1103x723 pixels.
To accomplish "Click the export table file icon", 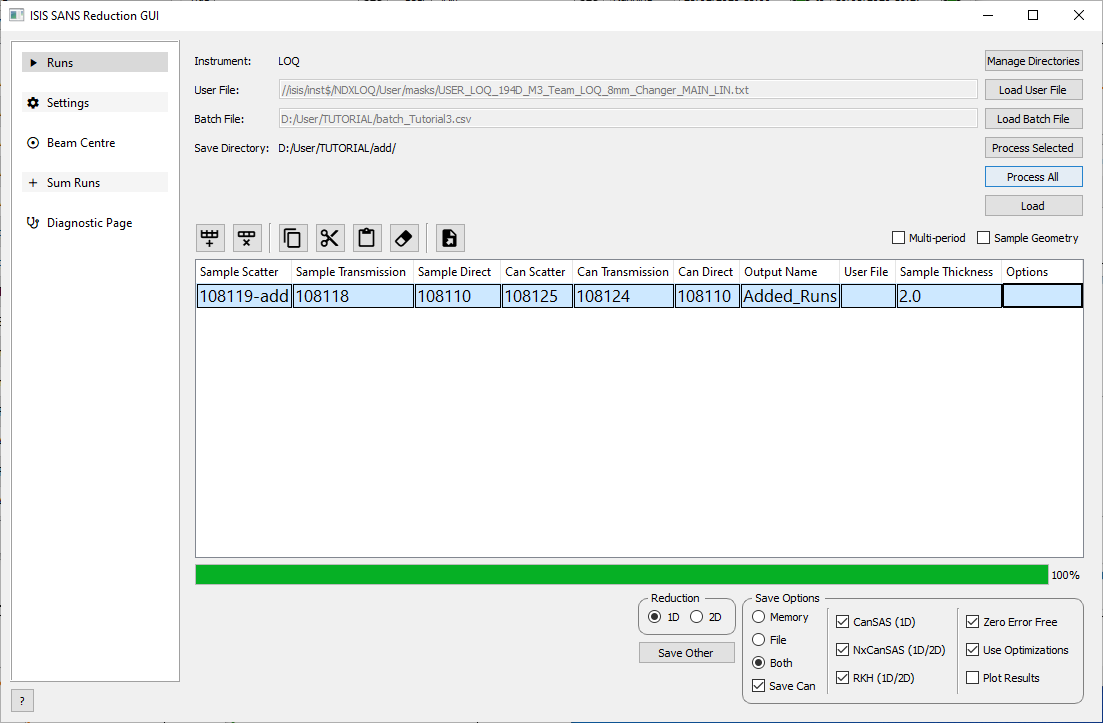I will [x=450, y=238].
